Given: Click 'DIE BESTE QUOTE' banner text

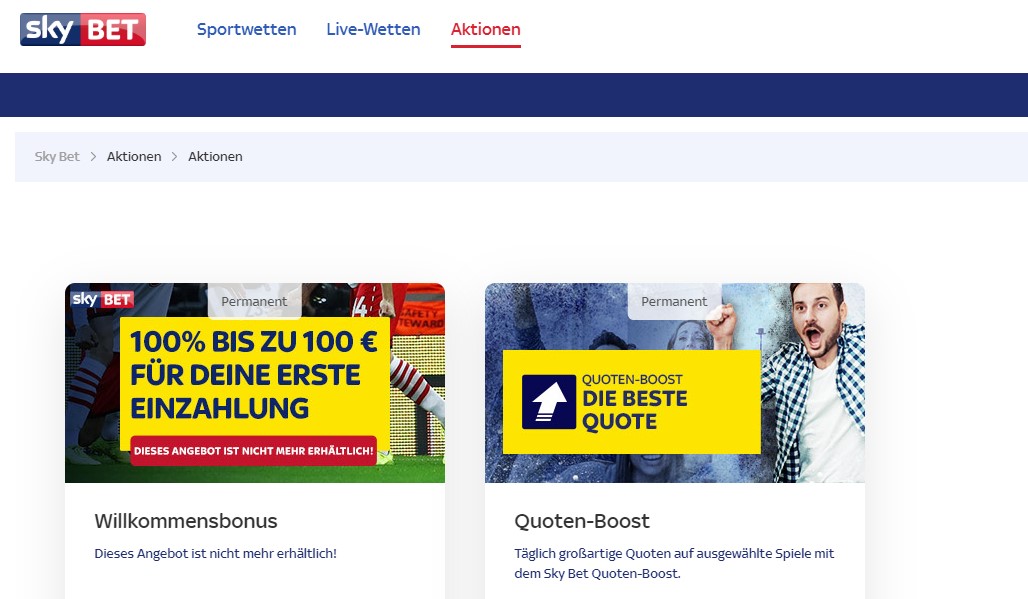Looking at the screenshot, I should [x=635, y=410].
